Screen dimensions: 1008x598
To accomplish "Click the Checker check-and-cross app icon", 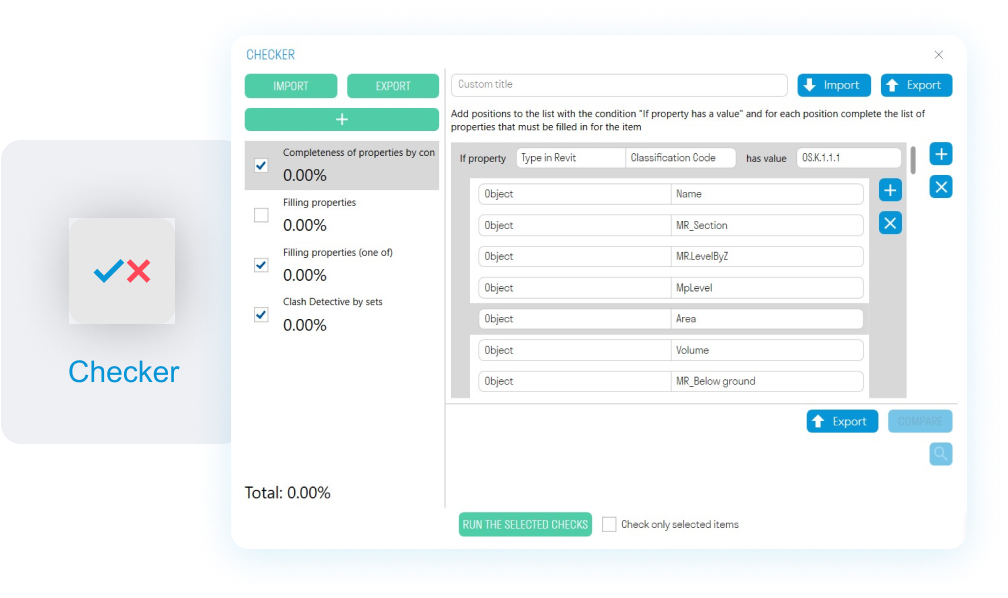I will point(122,271).
